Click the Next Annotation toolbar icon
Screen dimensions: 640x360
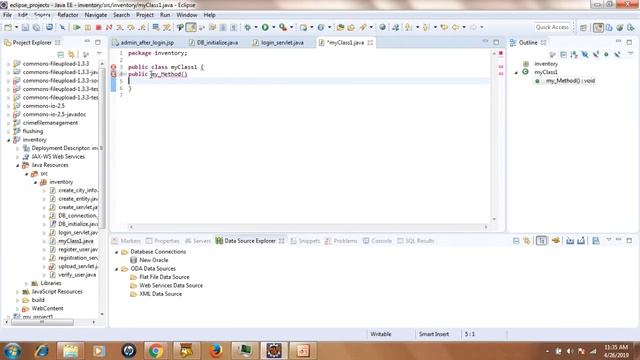(x=408, y=27)
